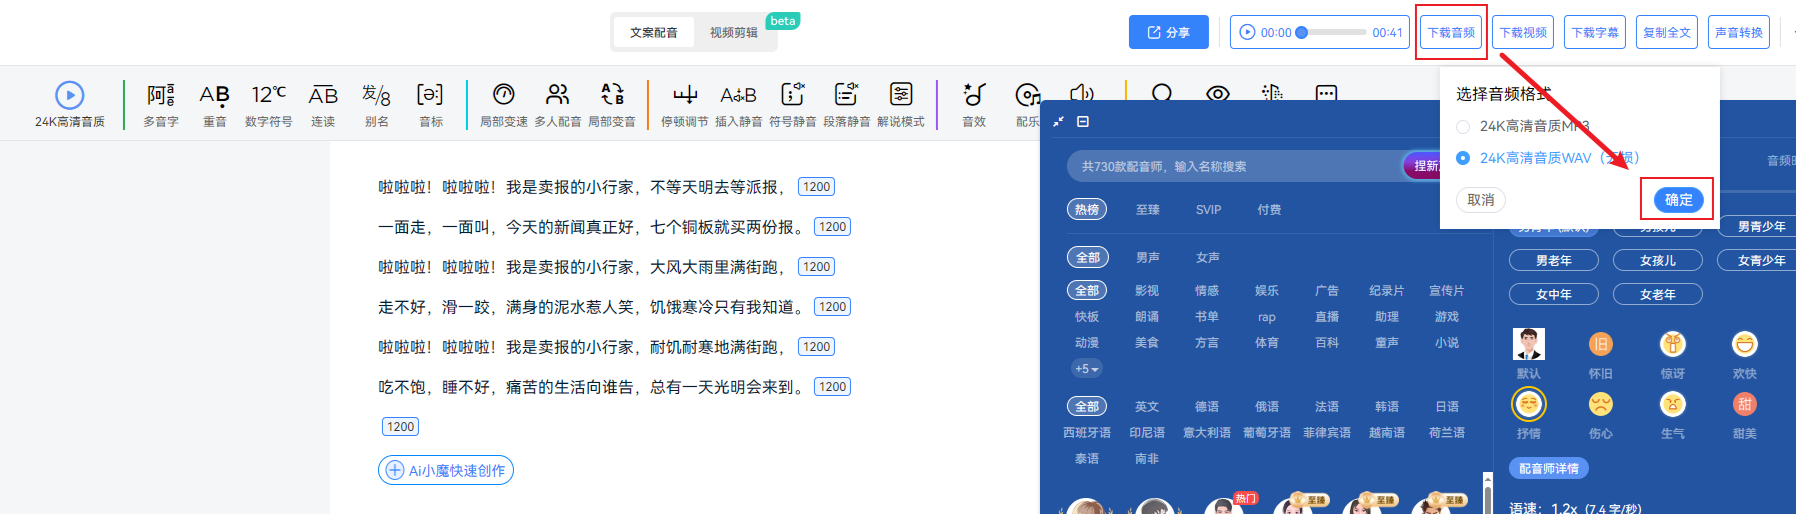
Task: Select the 多人配音 multi-voice icon
Action: point(557,95)
